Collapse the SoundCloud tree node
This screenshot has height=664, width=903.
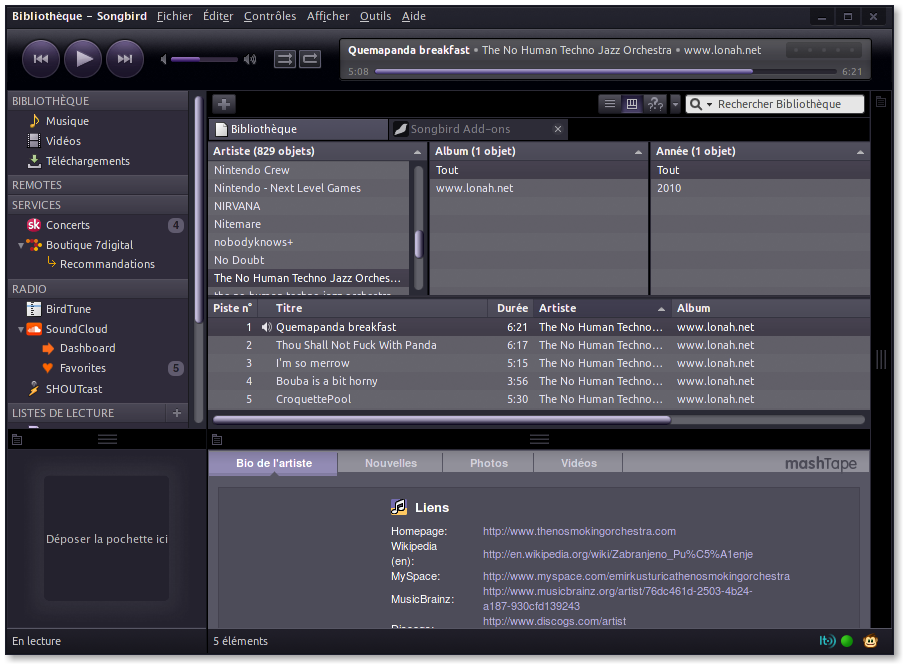tap(21, 329)
